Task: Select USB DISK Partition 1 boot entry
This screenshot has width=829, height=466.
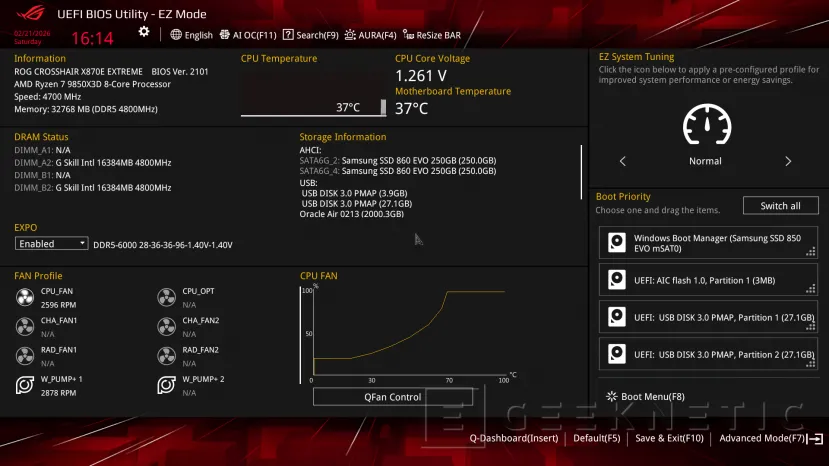Action: (x=708, y=317)
